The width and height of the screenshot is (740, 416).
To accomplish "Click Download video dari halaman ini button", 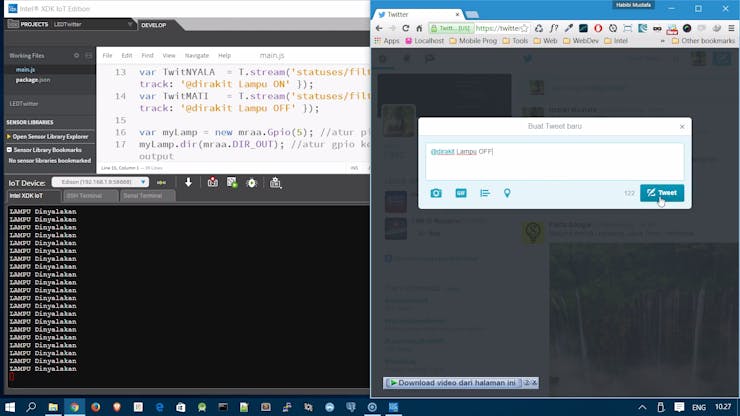I will coord(453,383).
